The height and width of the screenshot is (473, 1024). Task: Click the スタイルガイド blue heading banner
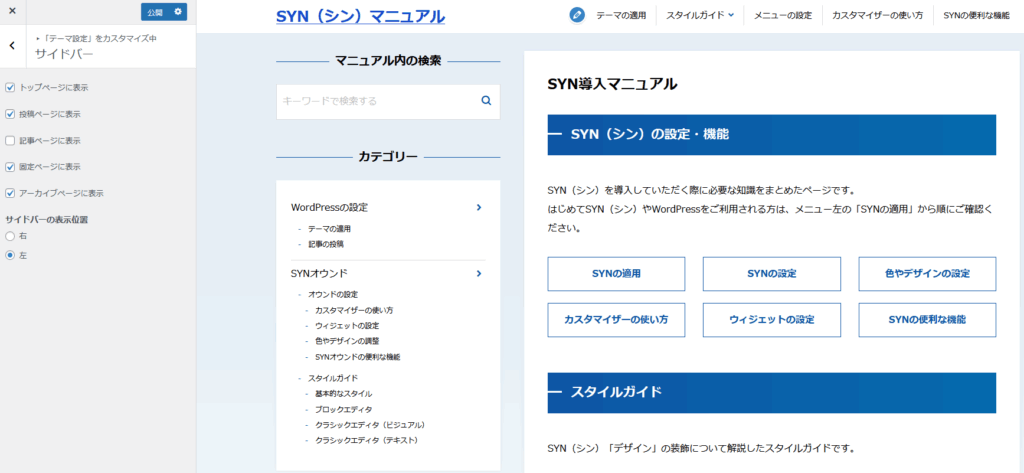click(x=771, y=393)
